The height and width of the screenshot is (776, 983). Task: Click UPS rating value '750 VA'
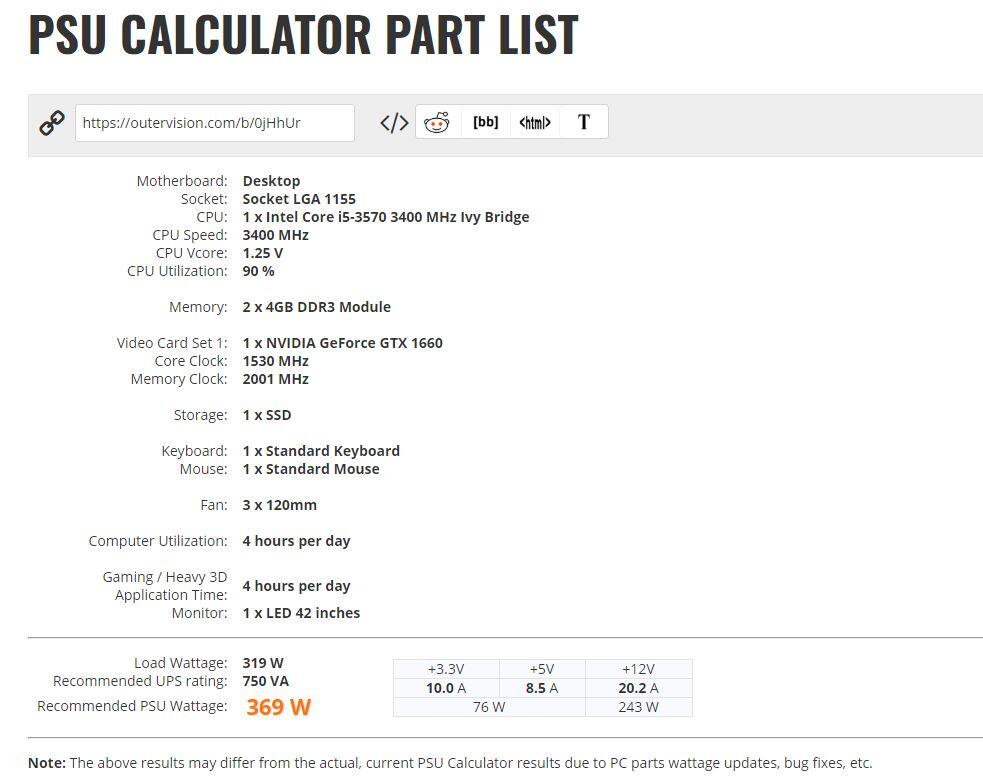[x=266, y=681]
